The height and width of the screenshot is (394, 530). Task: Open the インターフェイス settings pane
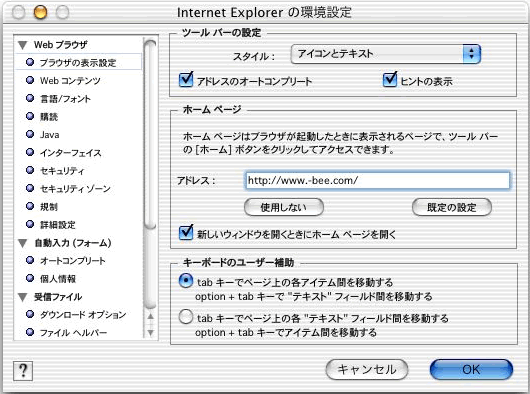71,153
